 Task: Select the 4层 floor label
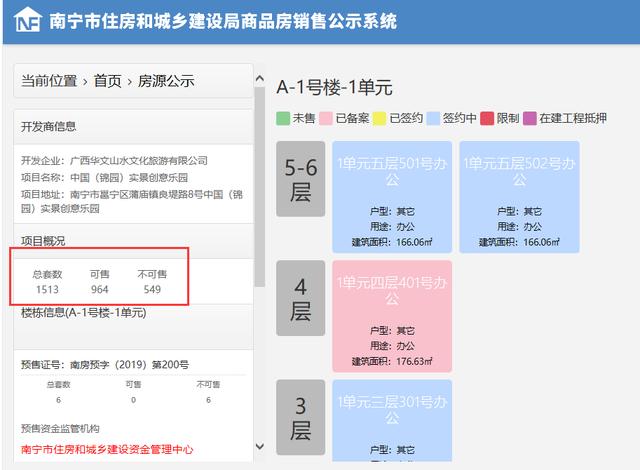[301, 299]
